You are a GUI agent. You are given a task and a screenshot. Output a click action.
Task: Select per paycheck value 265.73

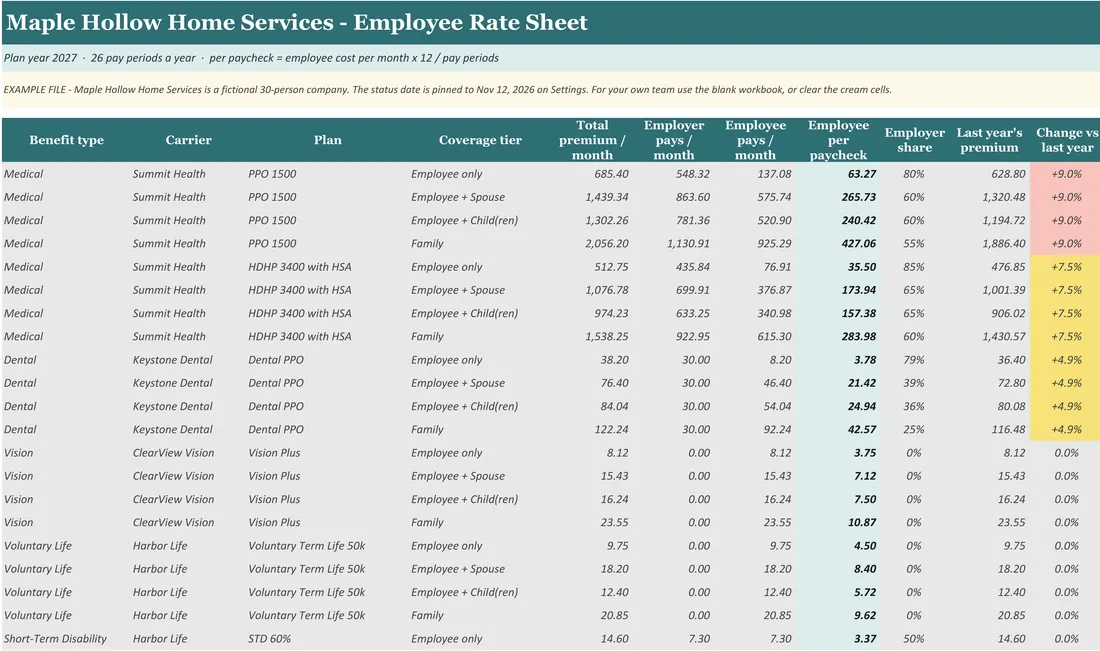[x=859, y=197]
